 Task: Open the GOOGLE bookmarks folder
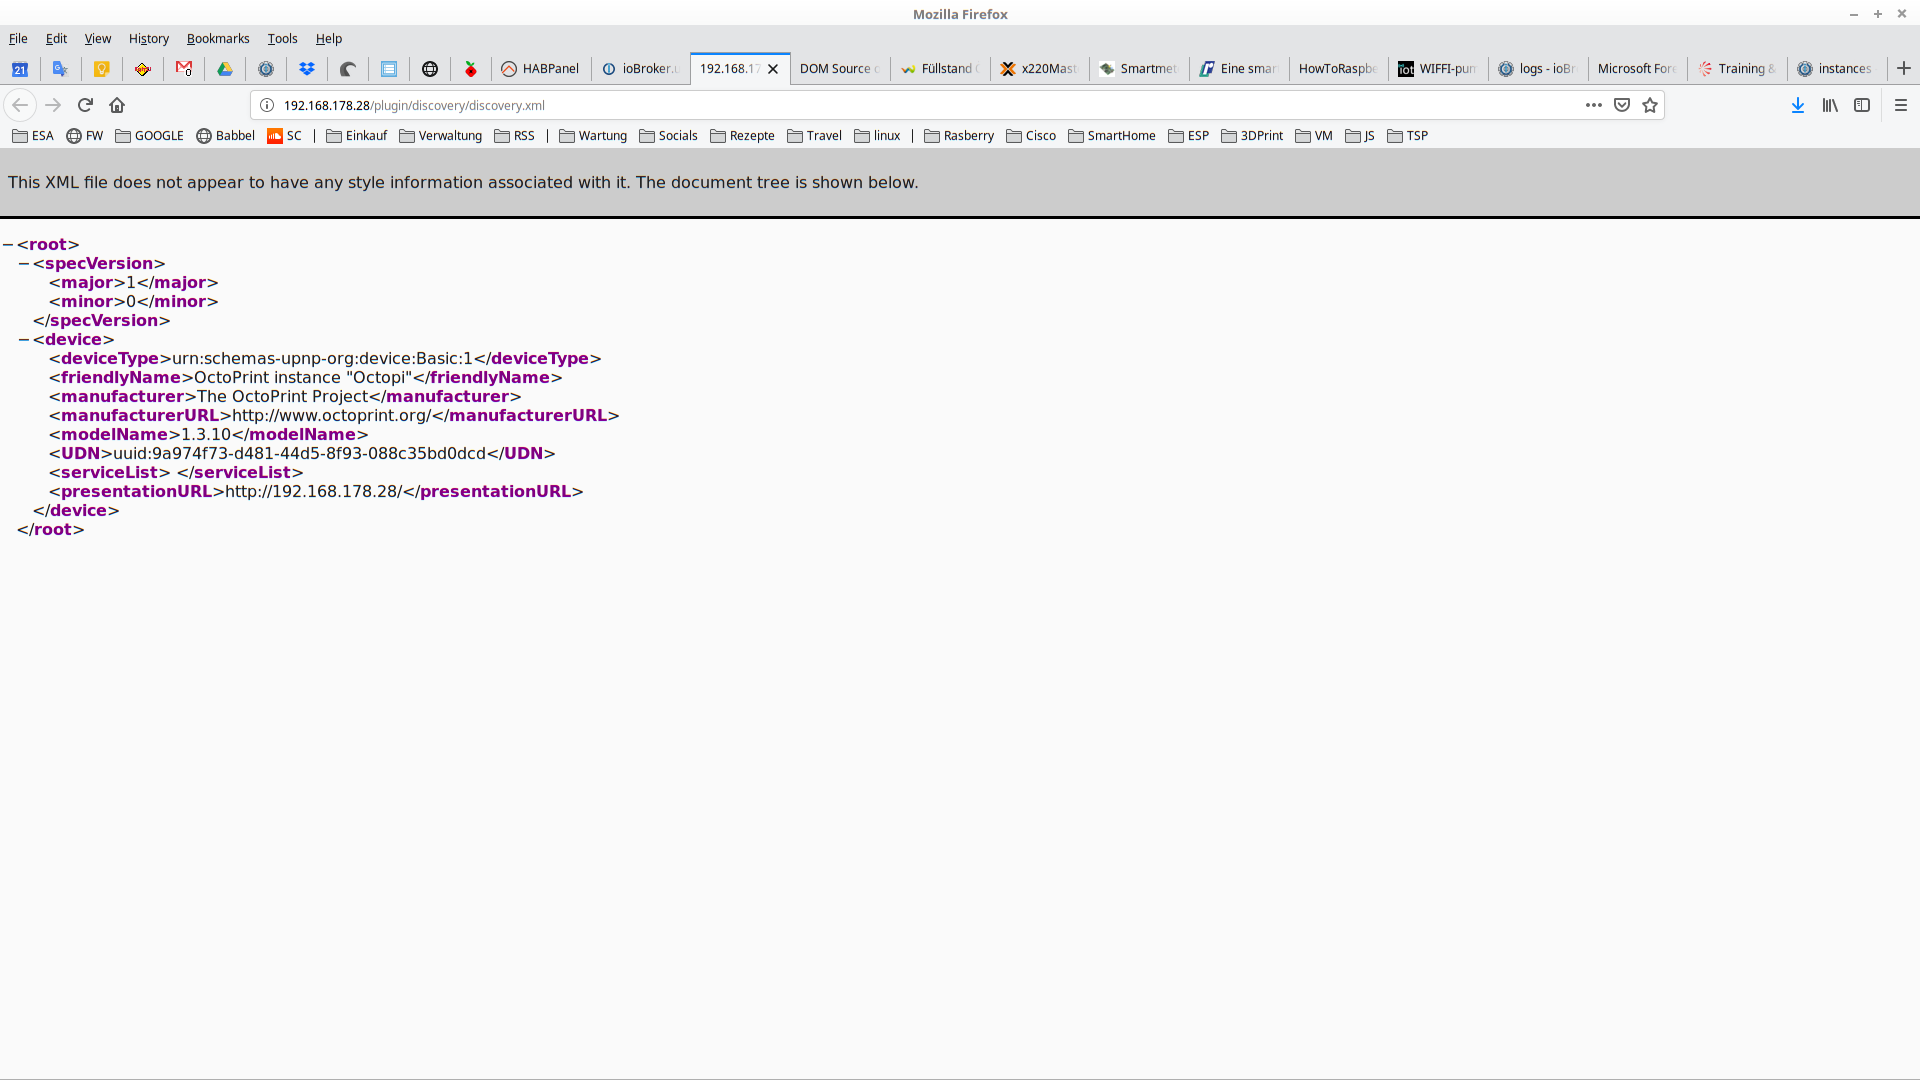[x=150, y=136]
